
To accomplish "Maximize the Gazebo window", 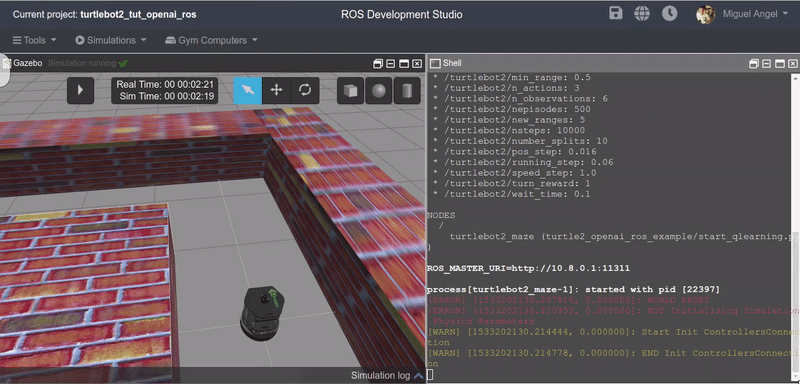I will tap(404, 63).
